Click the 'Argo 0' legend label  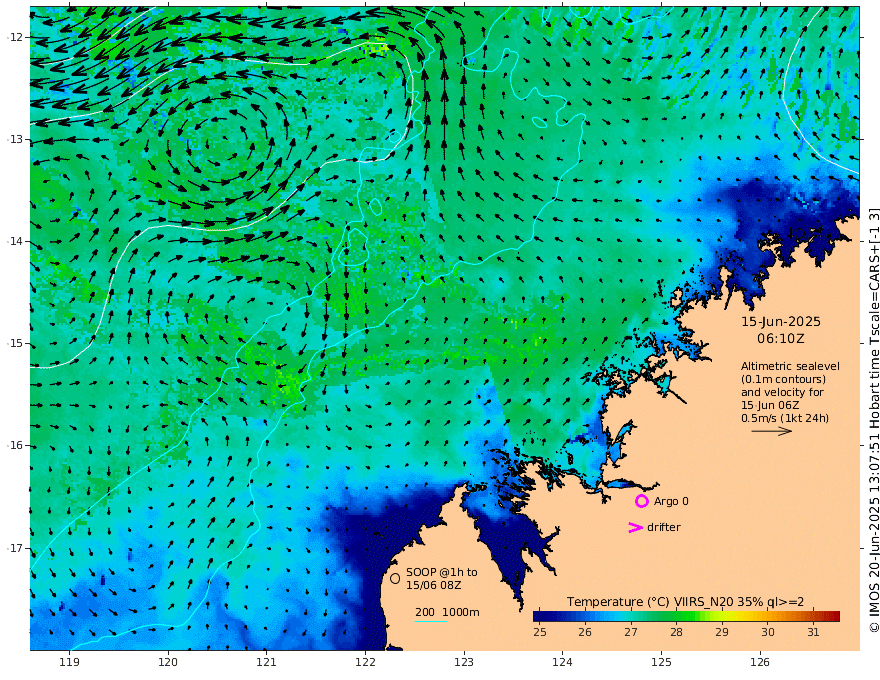tap(671, 501)
